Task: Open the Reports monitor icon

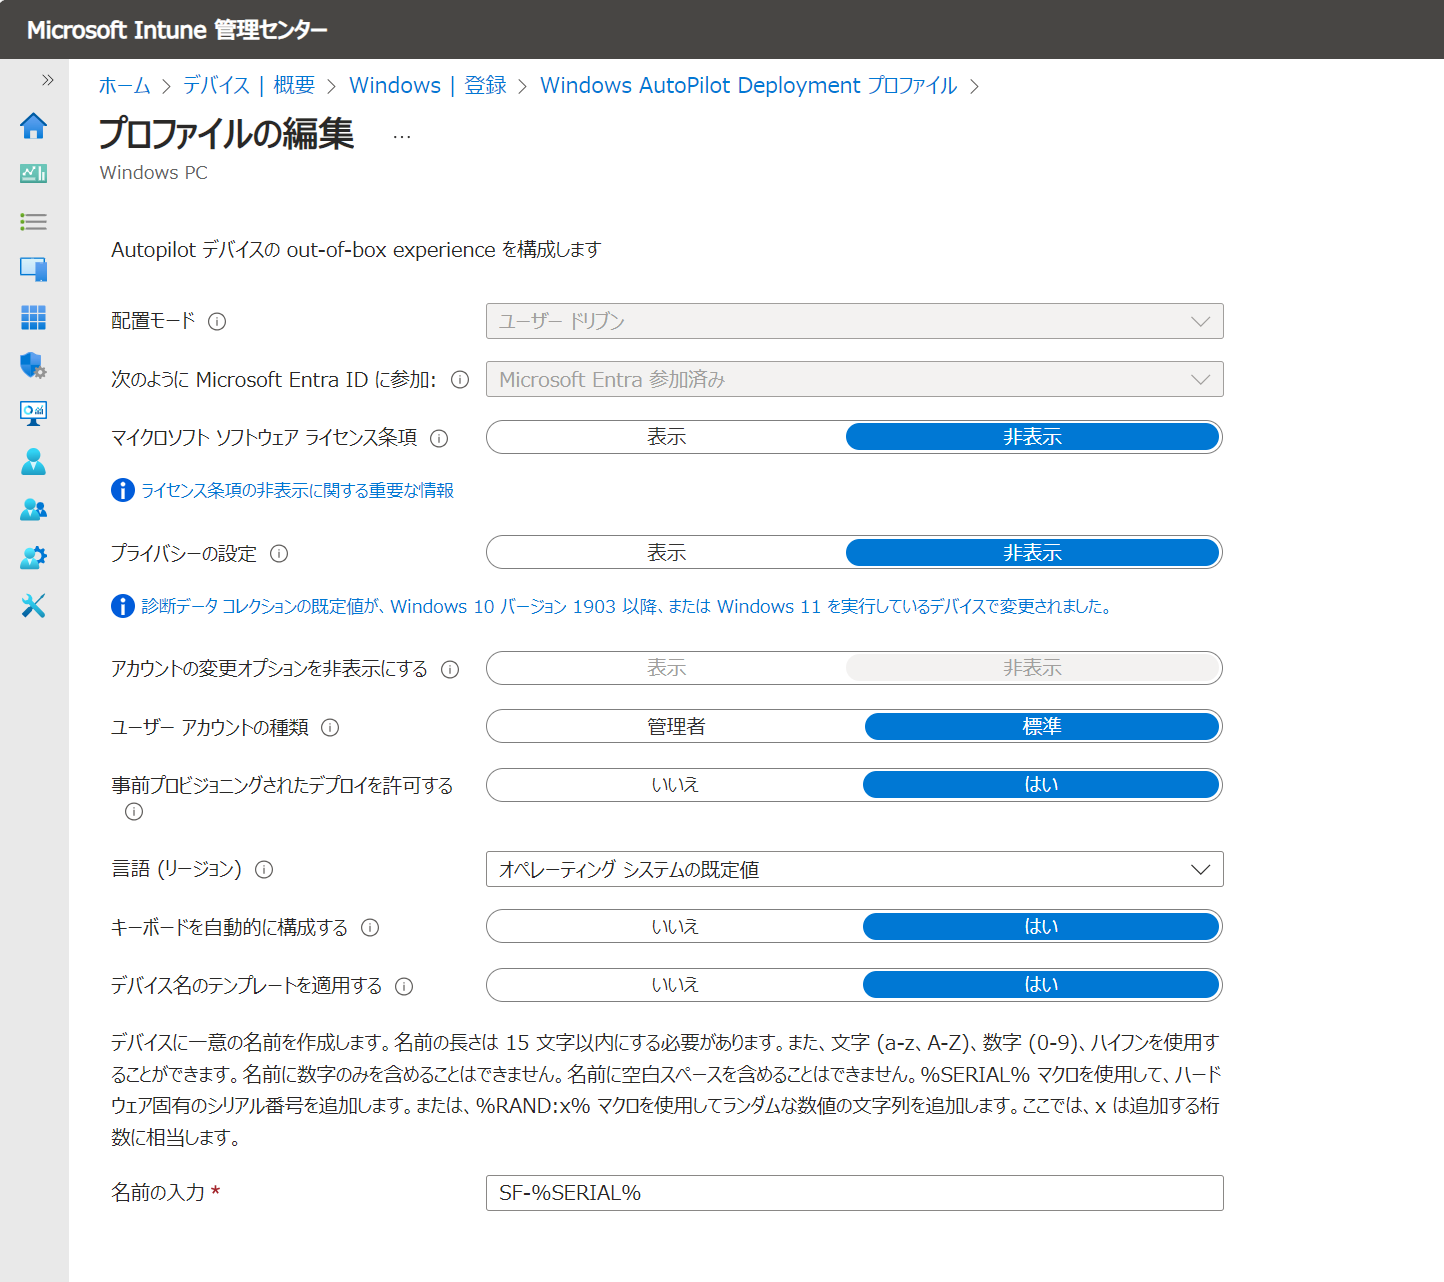Action: 33,413
